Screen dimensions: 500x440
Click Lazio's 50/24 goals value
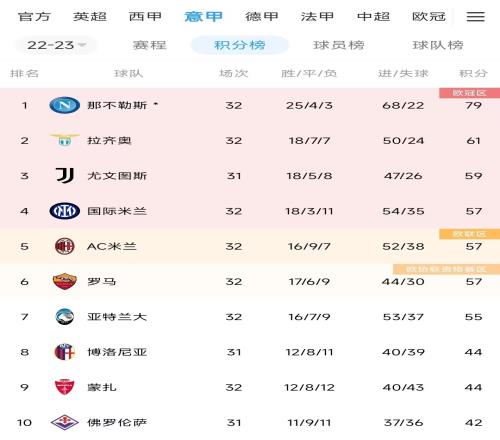click(403, 140)
